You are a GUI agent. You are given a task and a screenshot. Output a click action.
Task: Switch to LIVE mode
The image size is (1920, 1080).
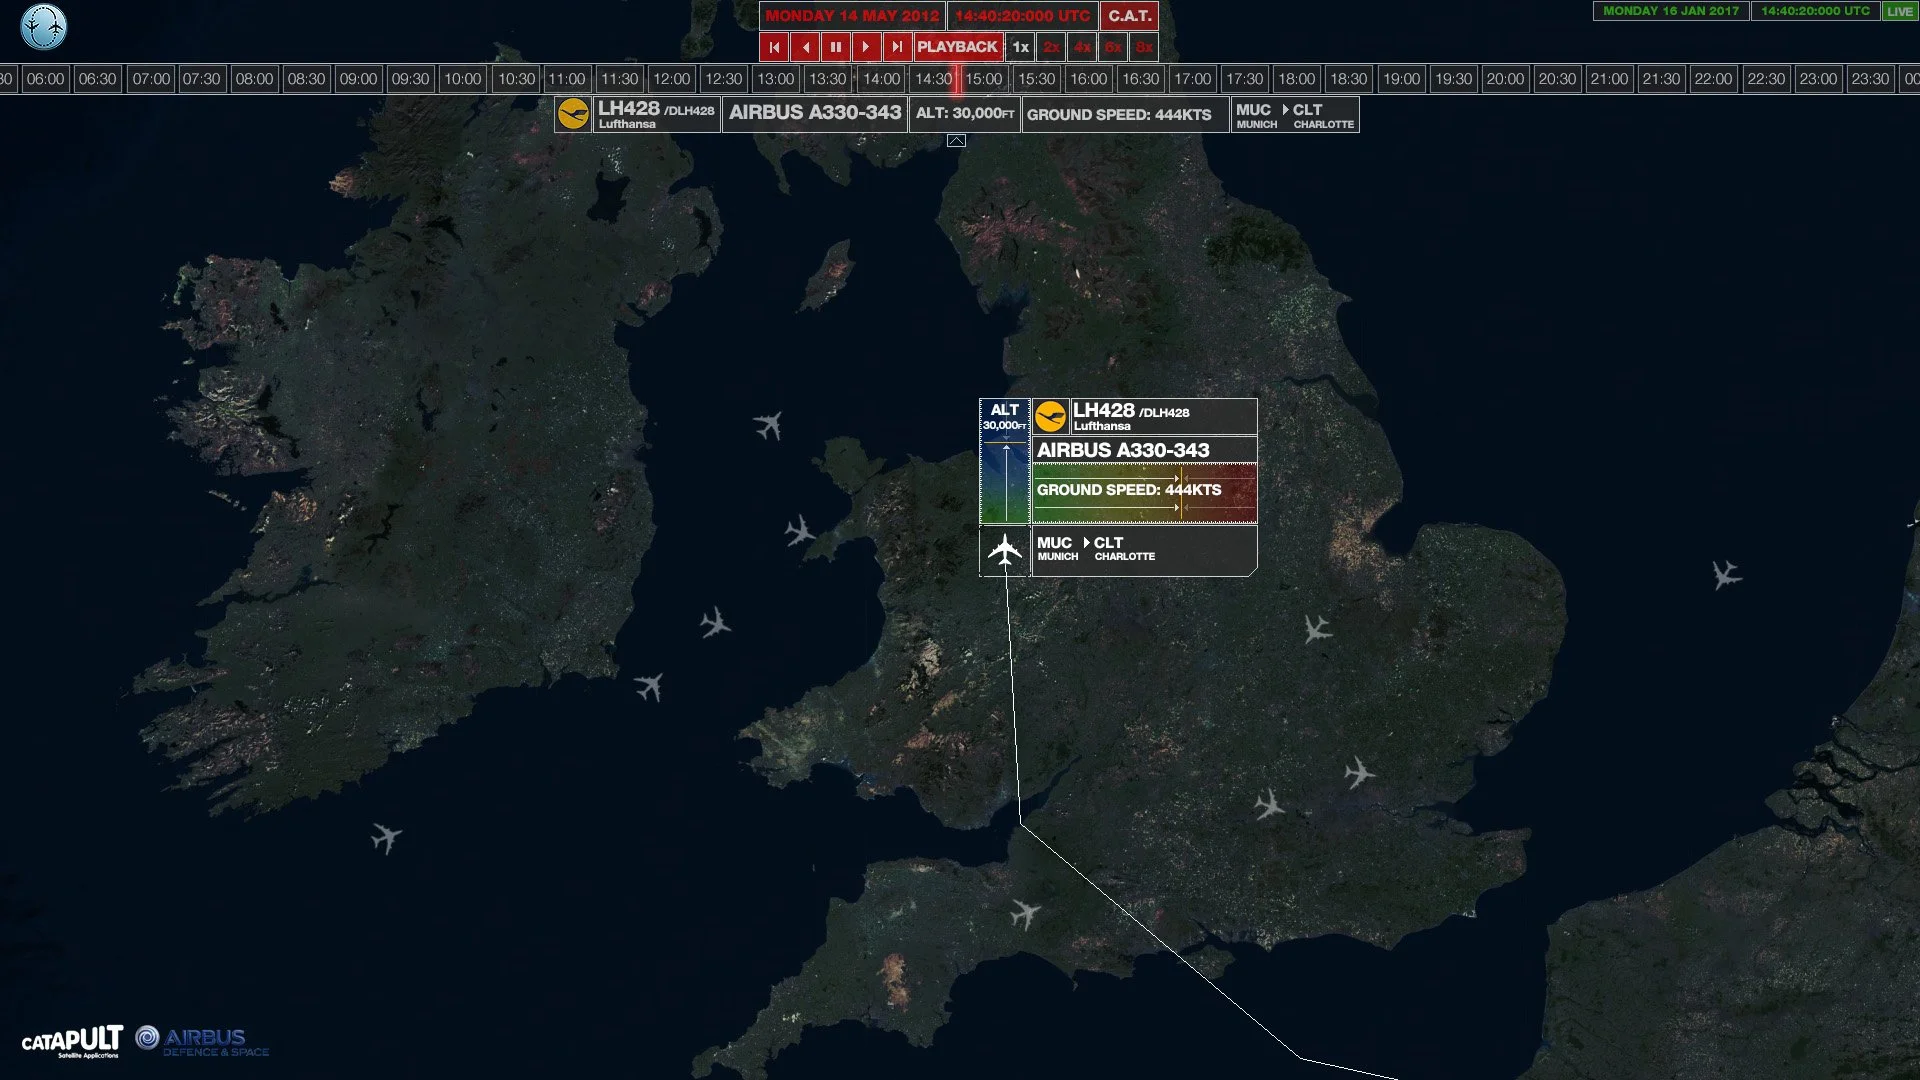[x=1899, y=11]
